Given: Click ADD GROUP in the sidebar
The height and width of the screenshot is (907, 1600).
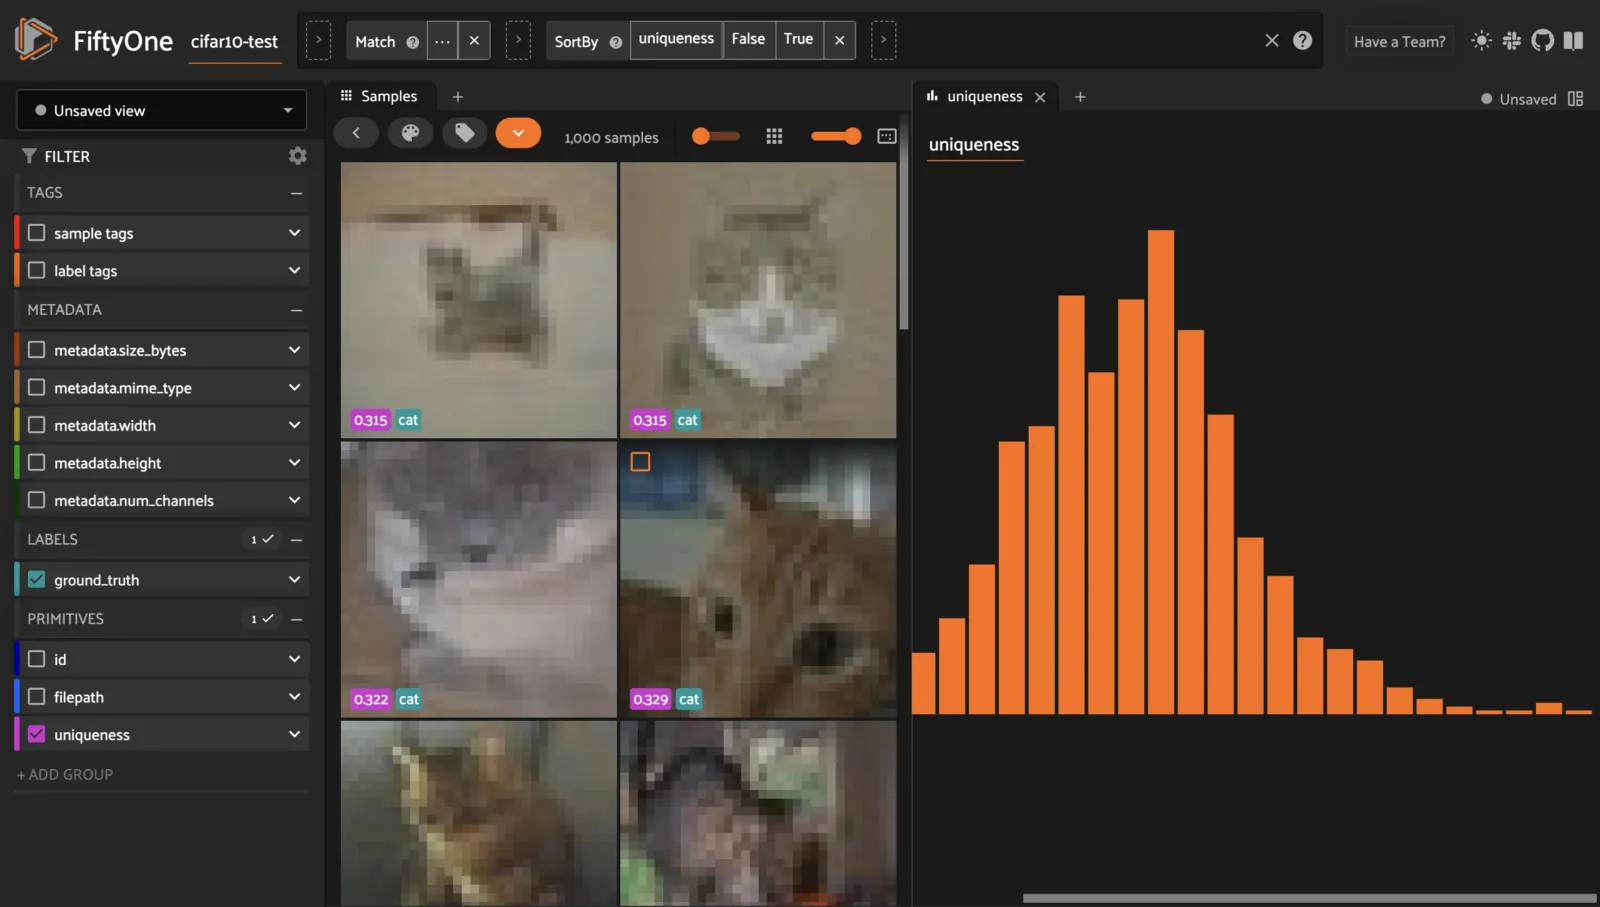Looking at the screenshot, I should coord(65,774).
